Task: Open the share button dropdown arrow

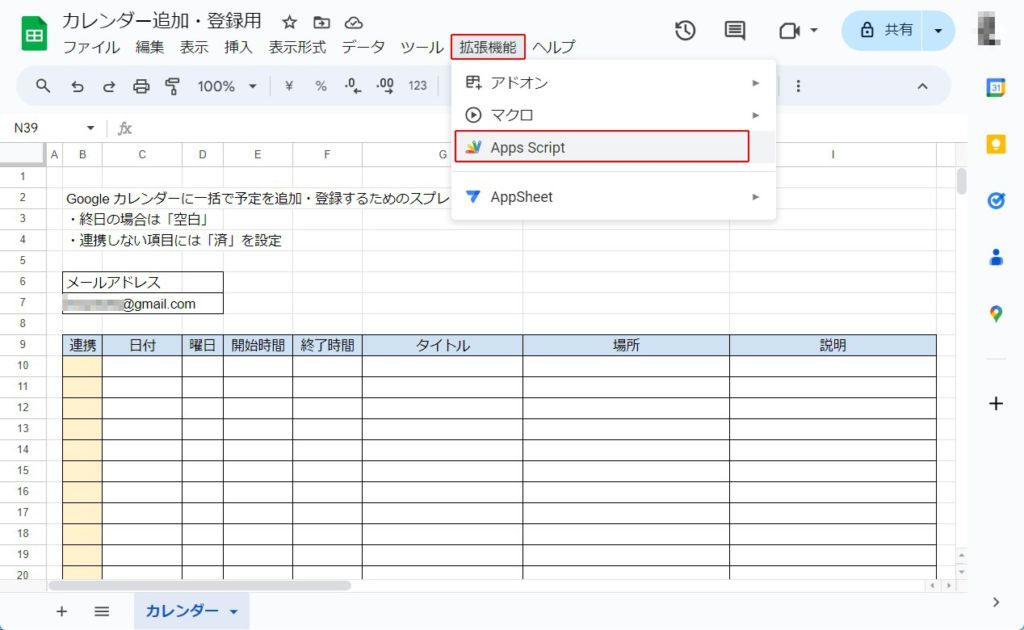Action: tap(938, 30)
